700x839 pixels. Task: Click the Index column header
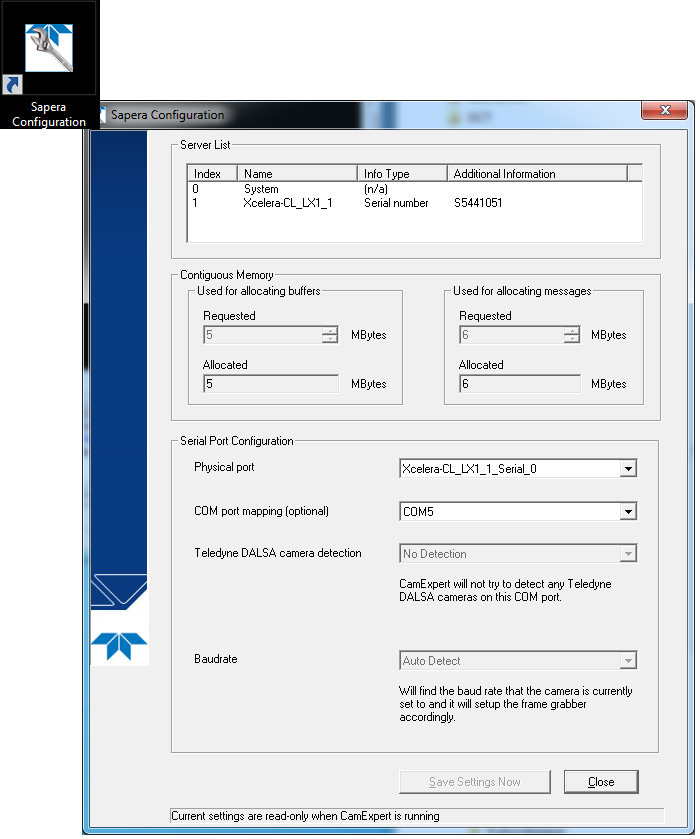pos(212,174)
